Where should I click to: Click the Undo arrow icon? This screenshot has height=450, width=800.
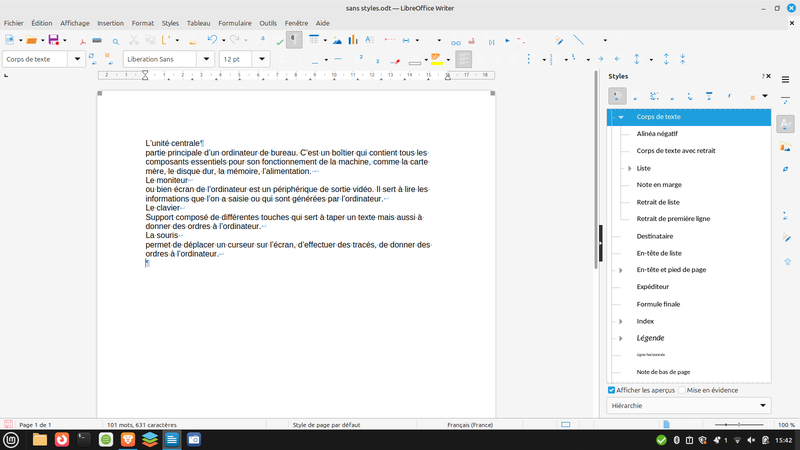point(211,40)
